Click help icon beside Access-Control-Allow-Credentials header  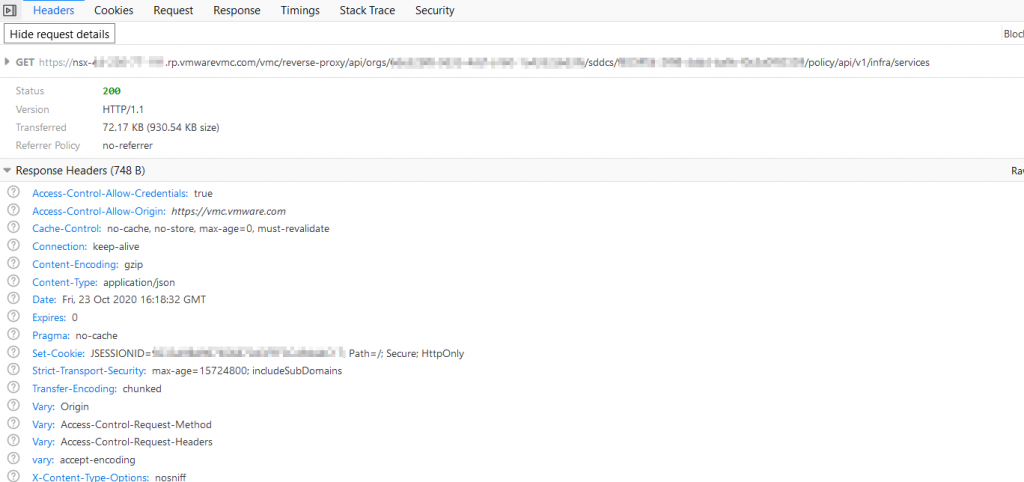point(13,193)
